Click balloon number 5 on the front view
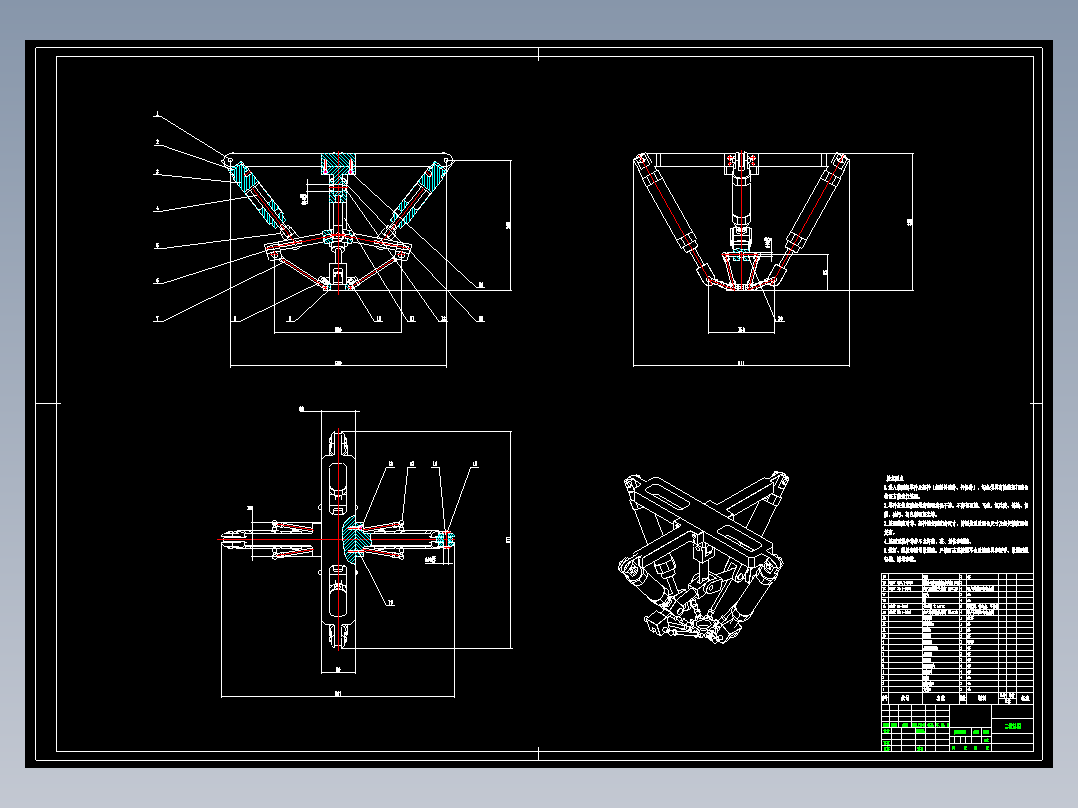1078x808 pixels. click(x=157, y=245)
